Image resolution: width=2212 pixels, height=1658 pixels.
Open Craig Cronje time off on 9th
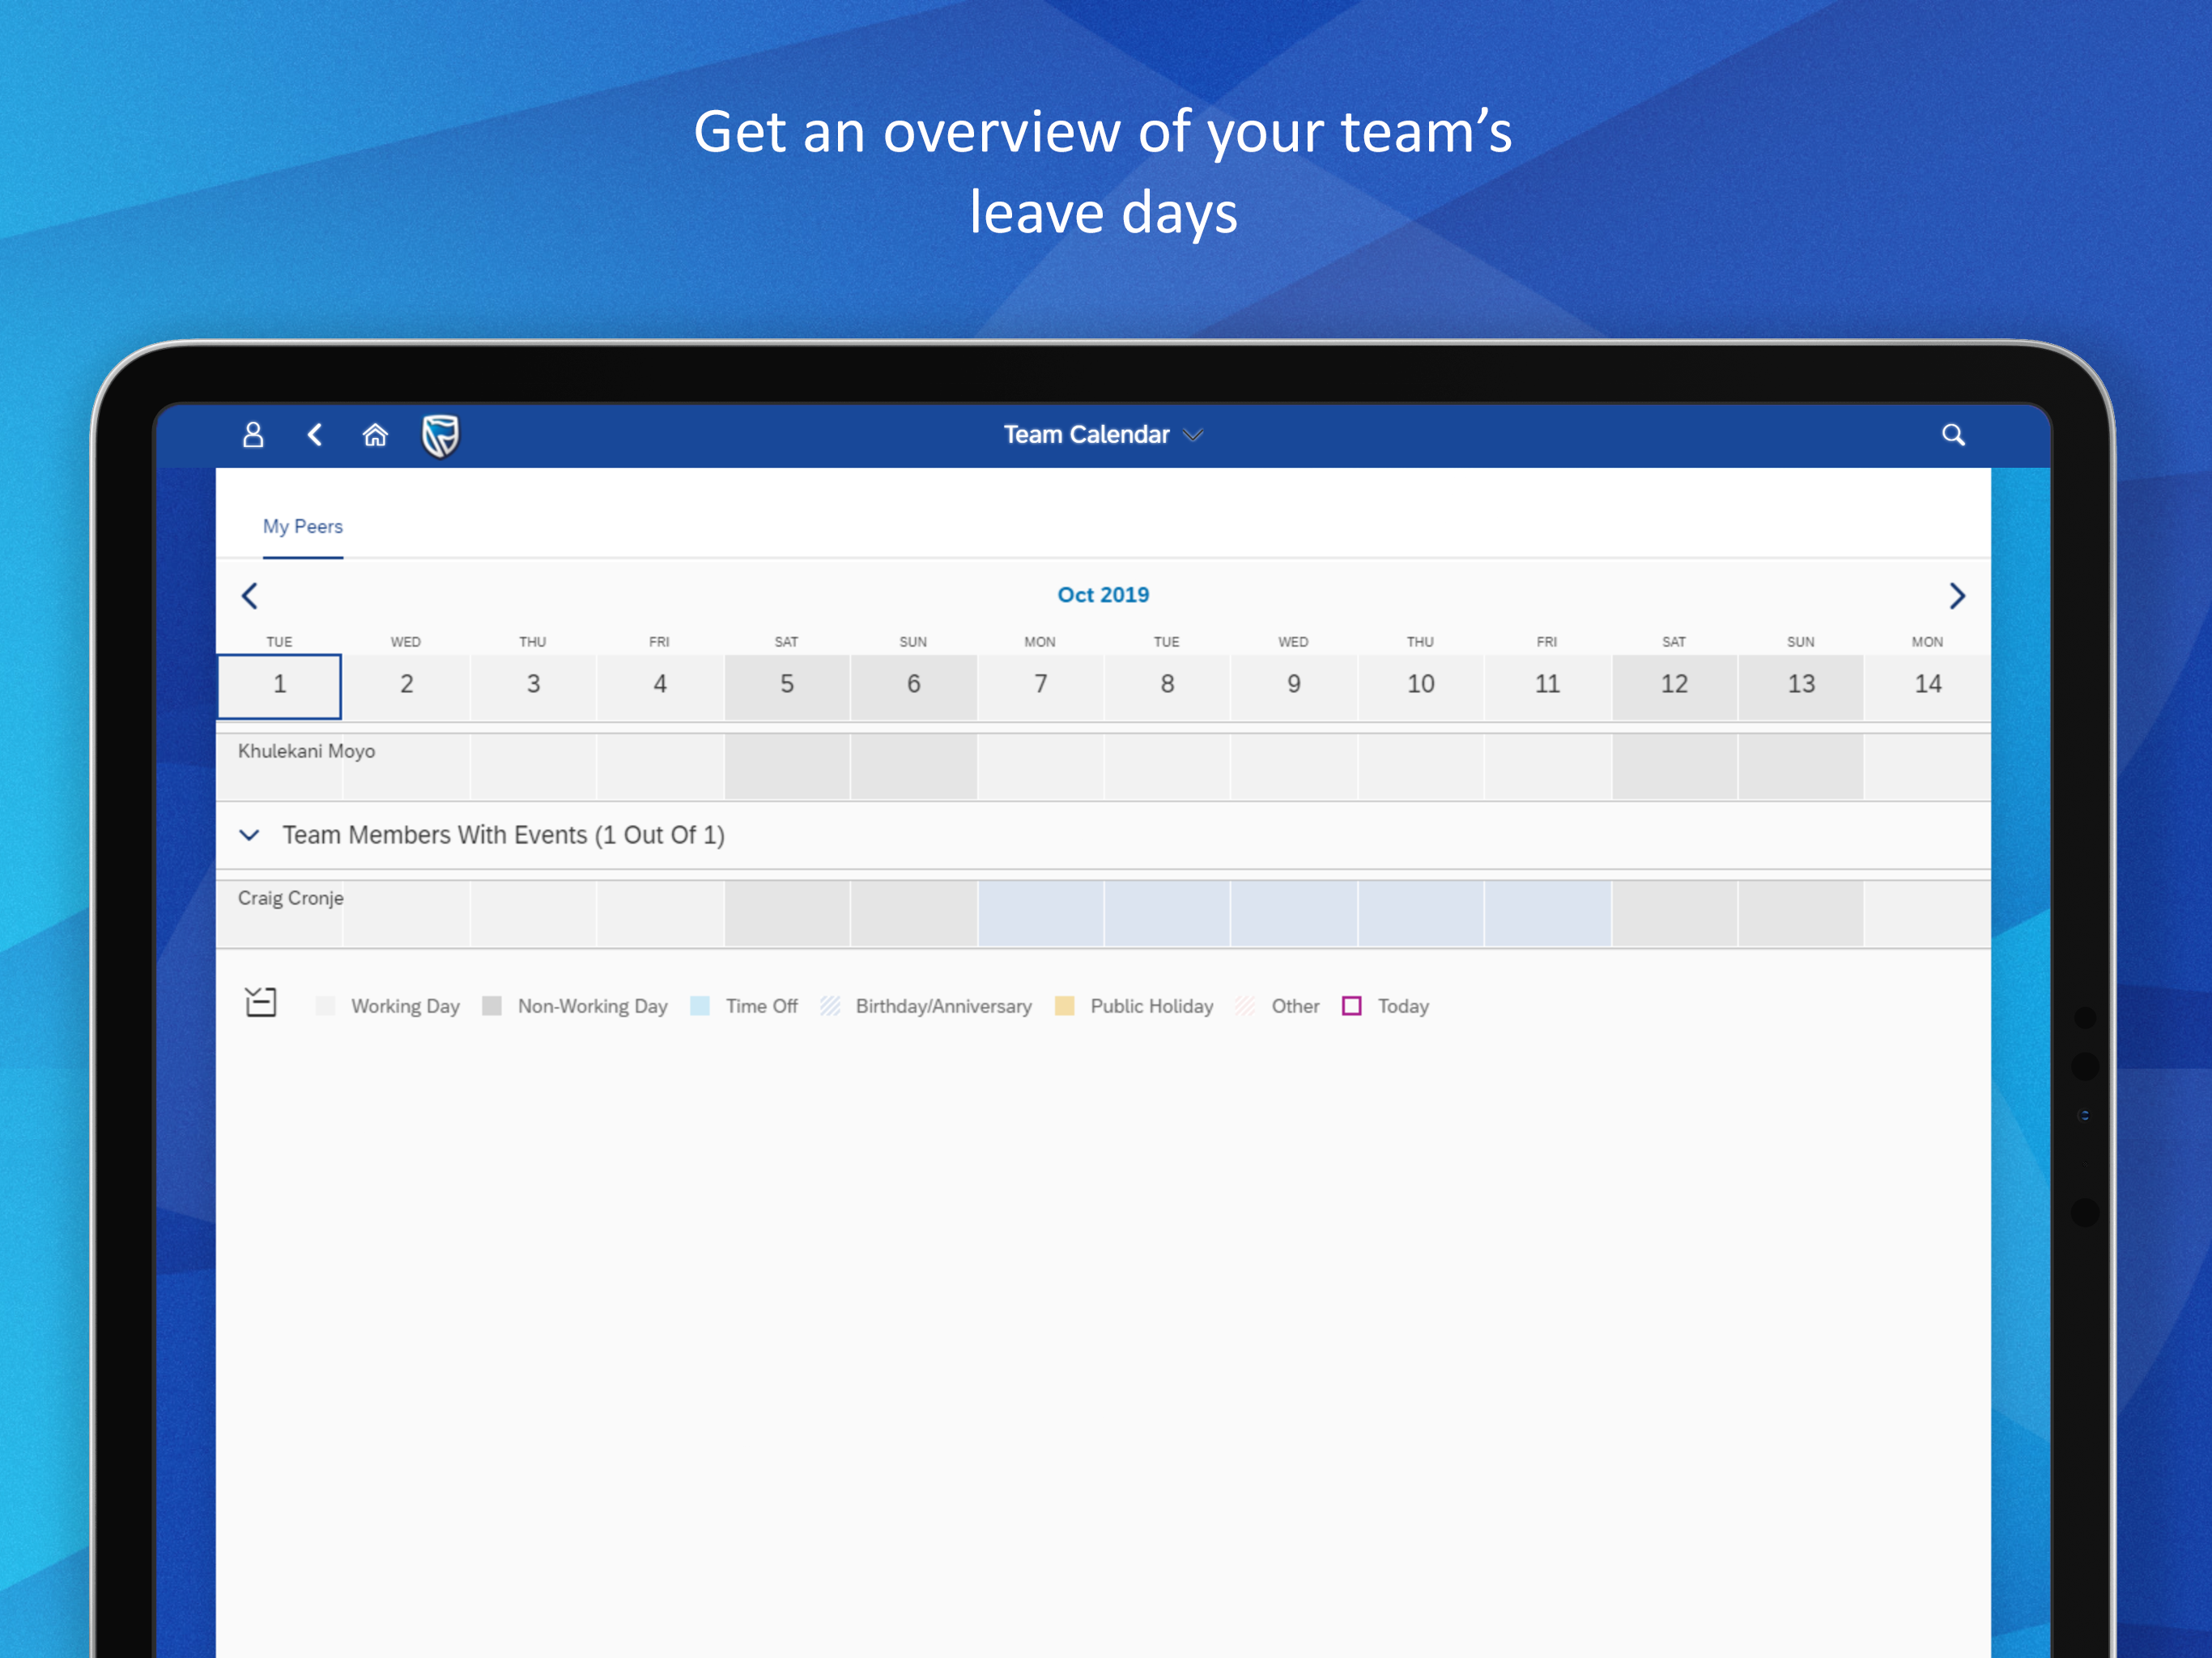1294,913
